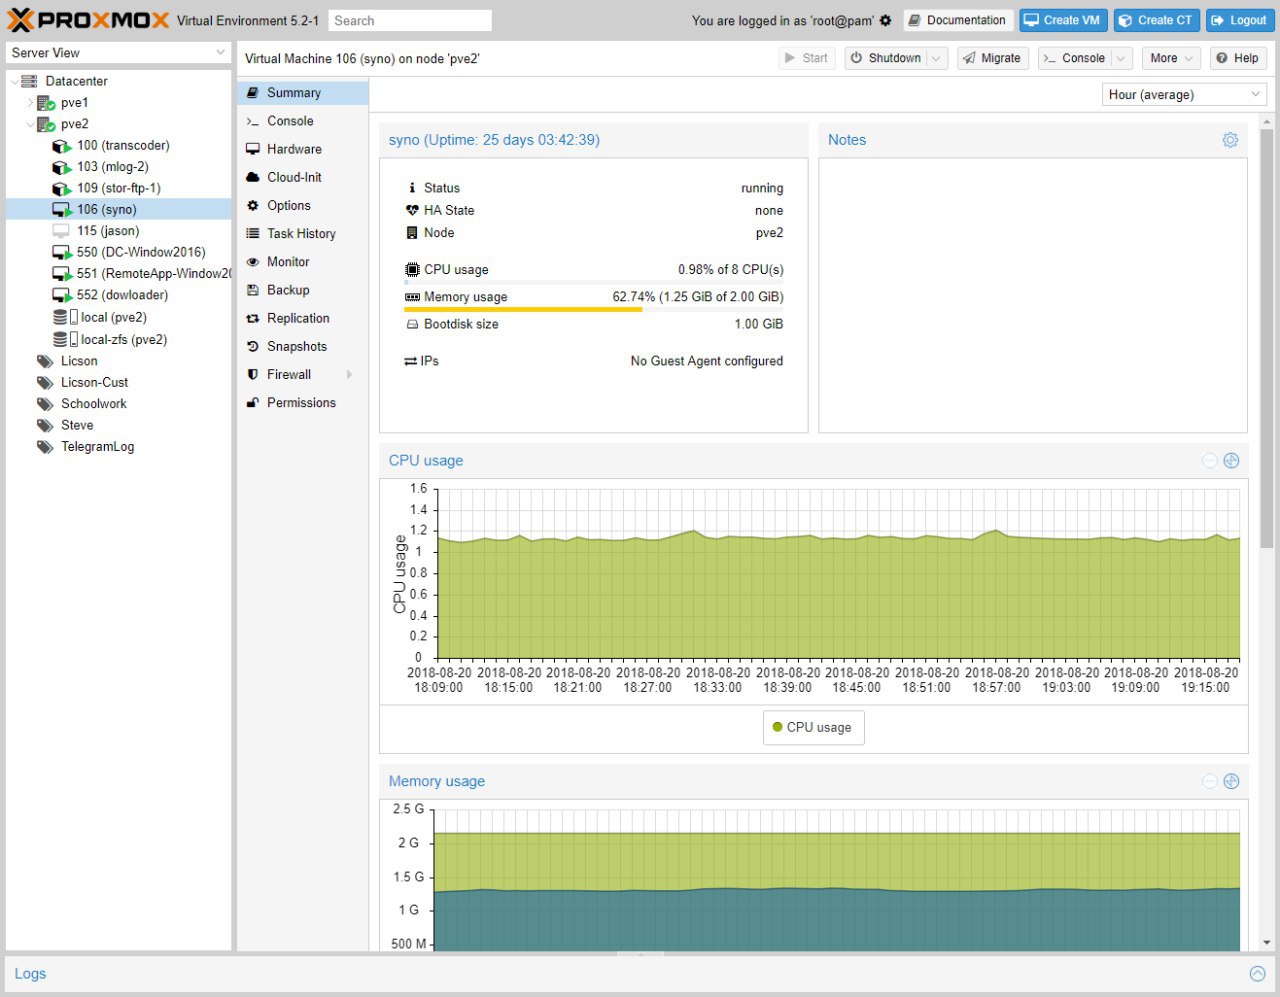Click the Logout button
This screenshot has width=1280, height=997.
tap(1240, 20)
